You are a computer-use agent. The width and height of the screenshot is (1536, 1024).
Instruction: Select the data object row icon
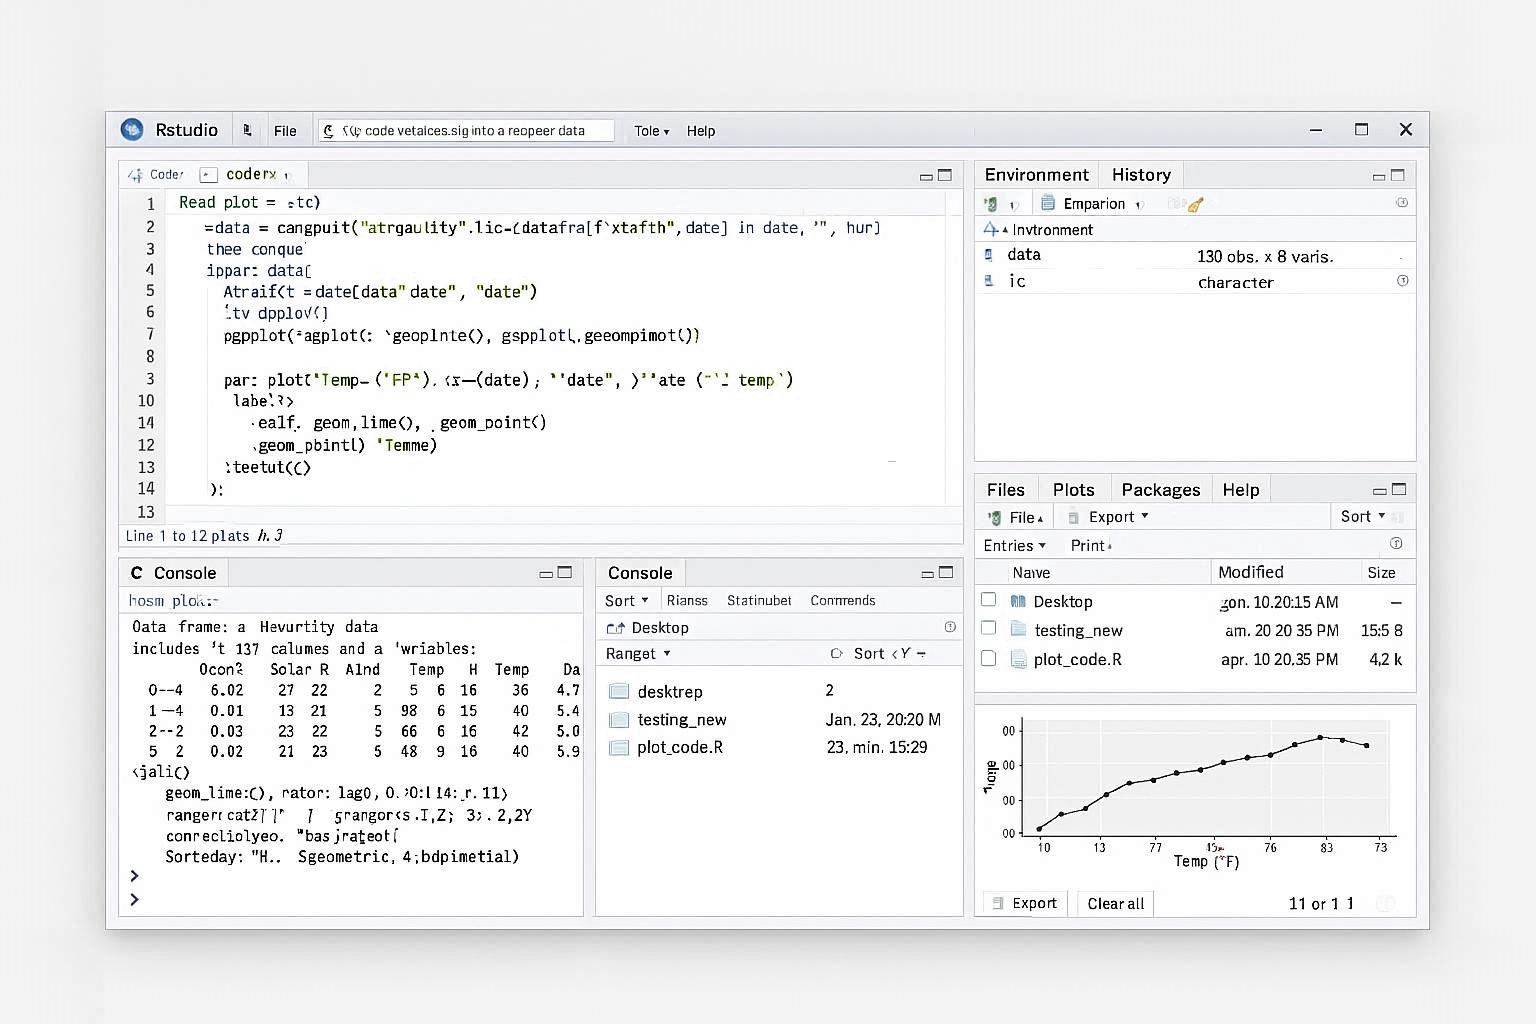(x=989, y=255)
